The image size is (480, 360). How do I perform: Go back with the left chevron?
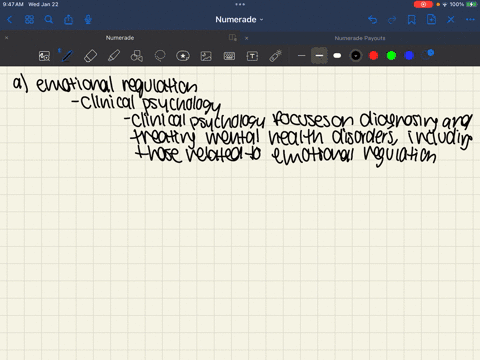click(9, 20)
